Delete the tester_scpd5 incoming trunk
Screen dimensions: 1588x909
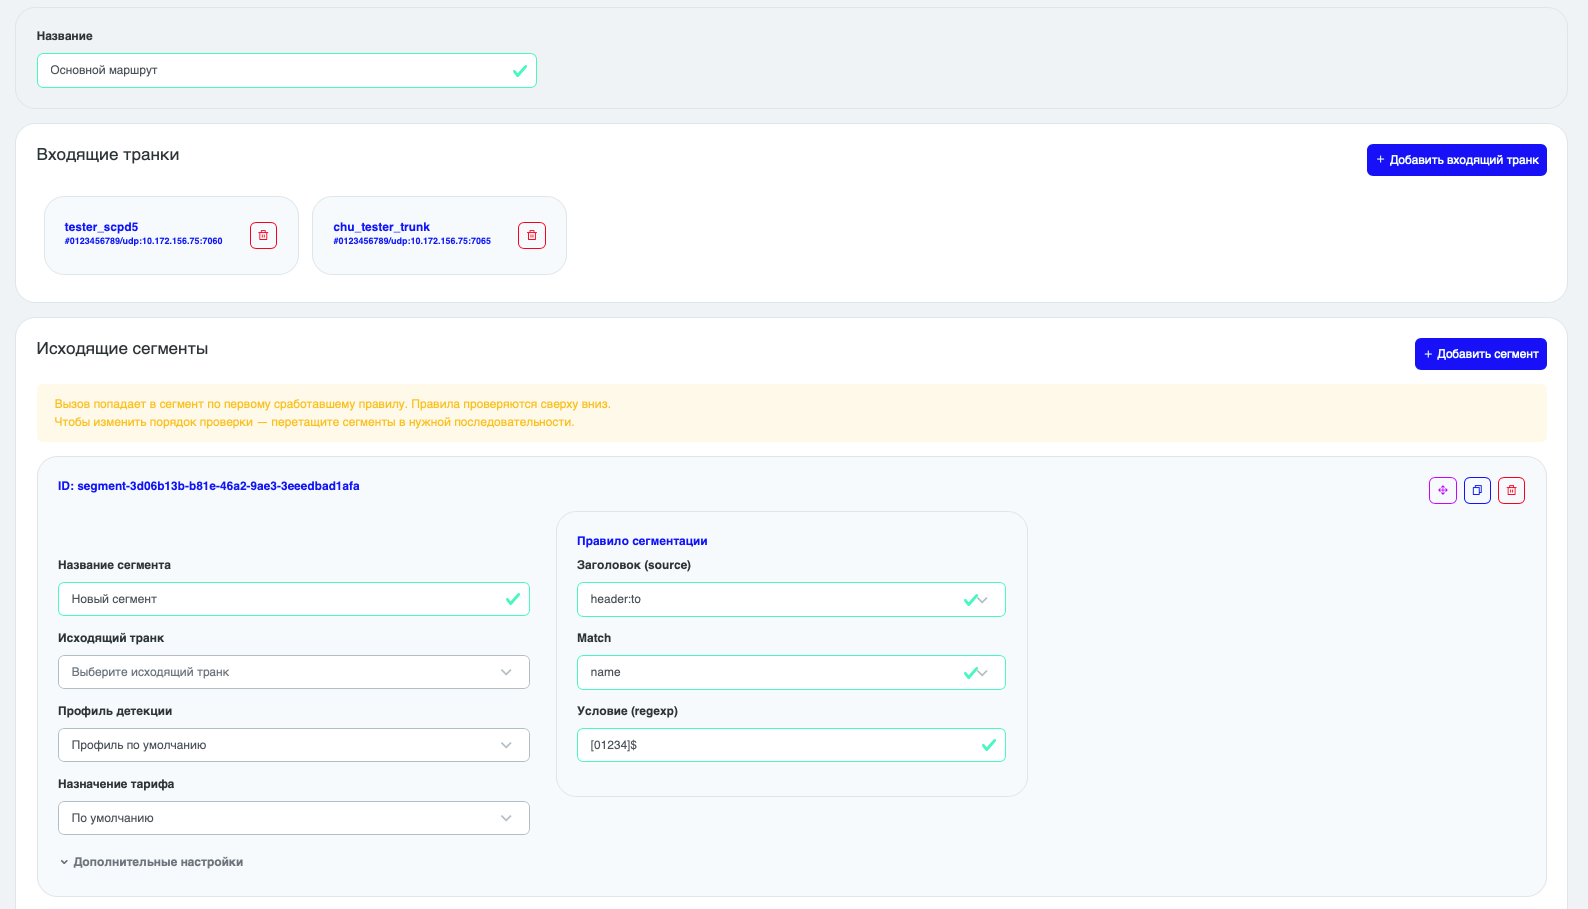tap(263, 235)
